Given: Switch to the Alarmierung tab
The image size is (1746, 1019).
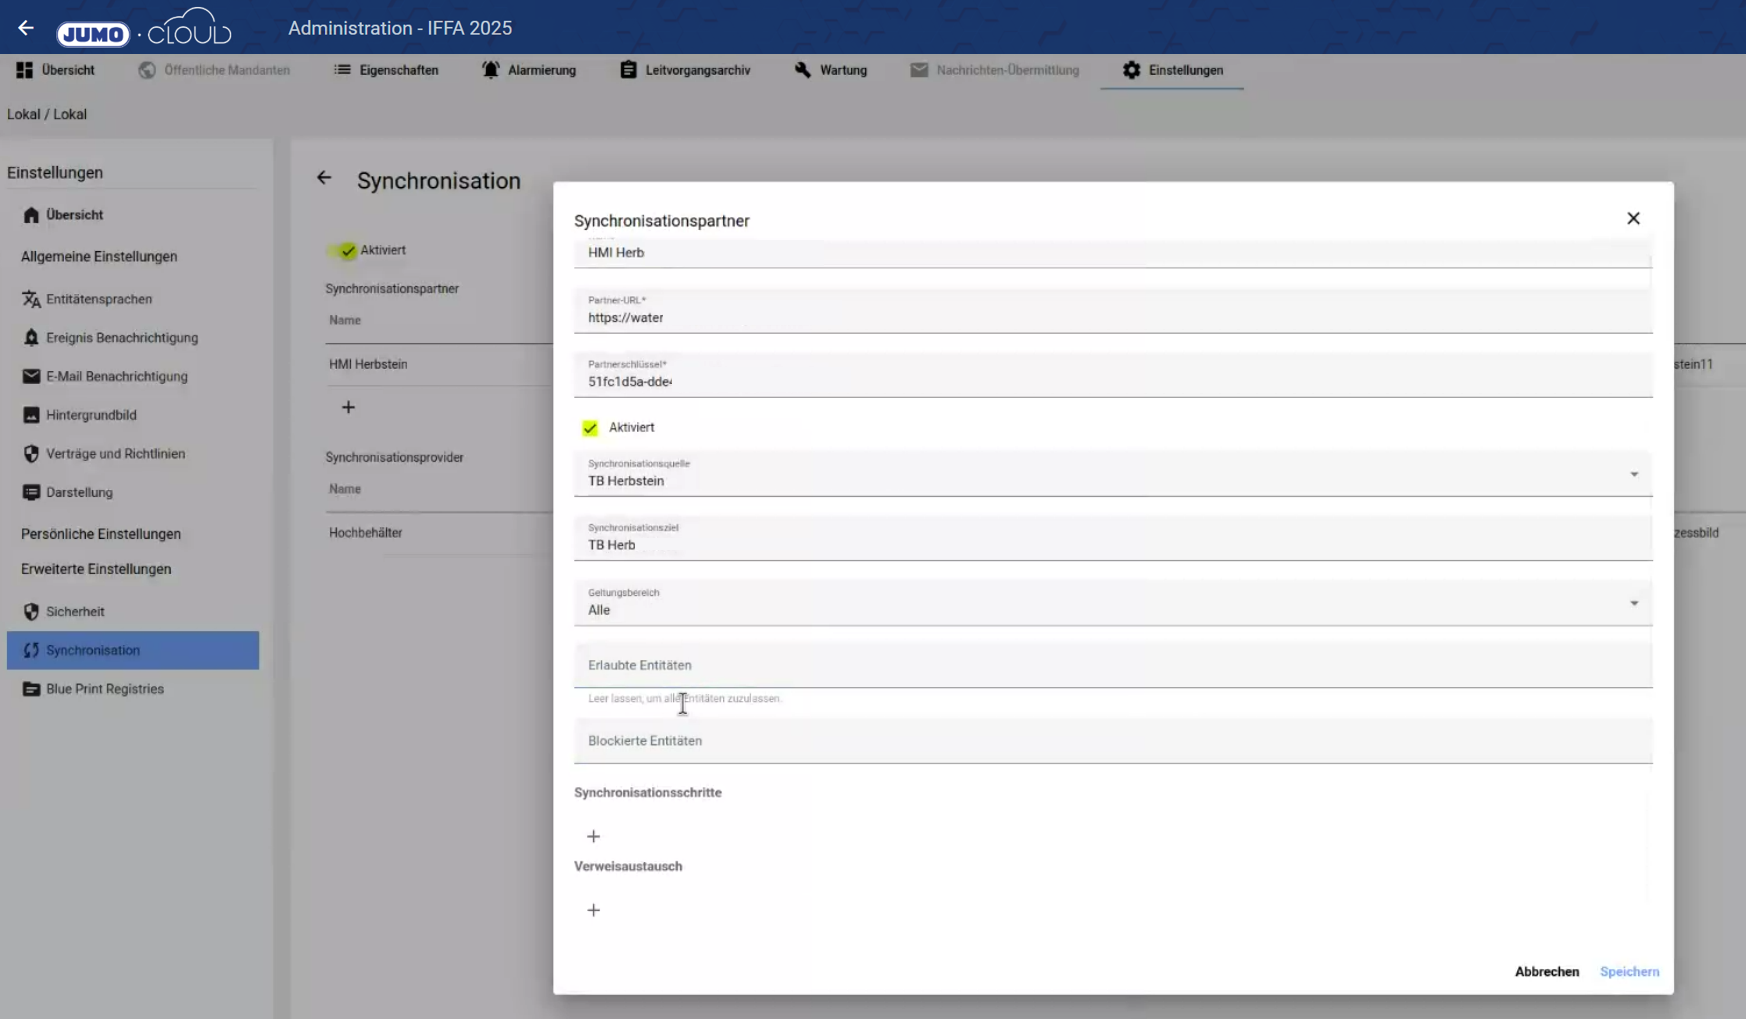Looking at the screenshot, I should [x=529, y=70].
